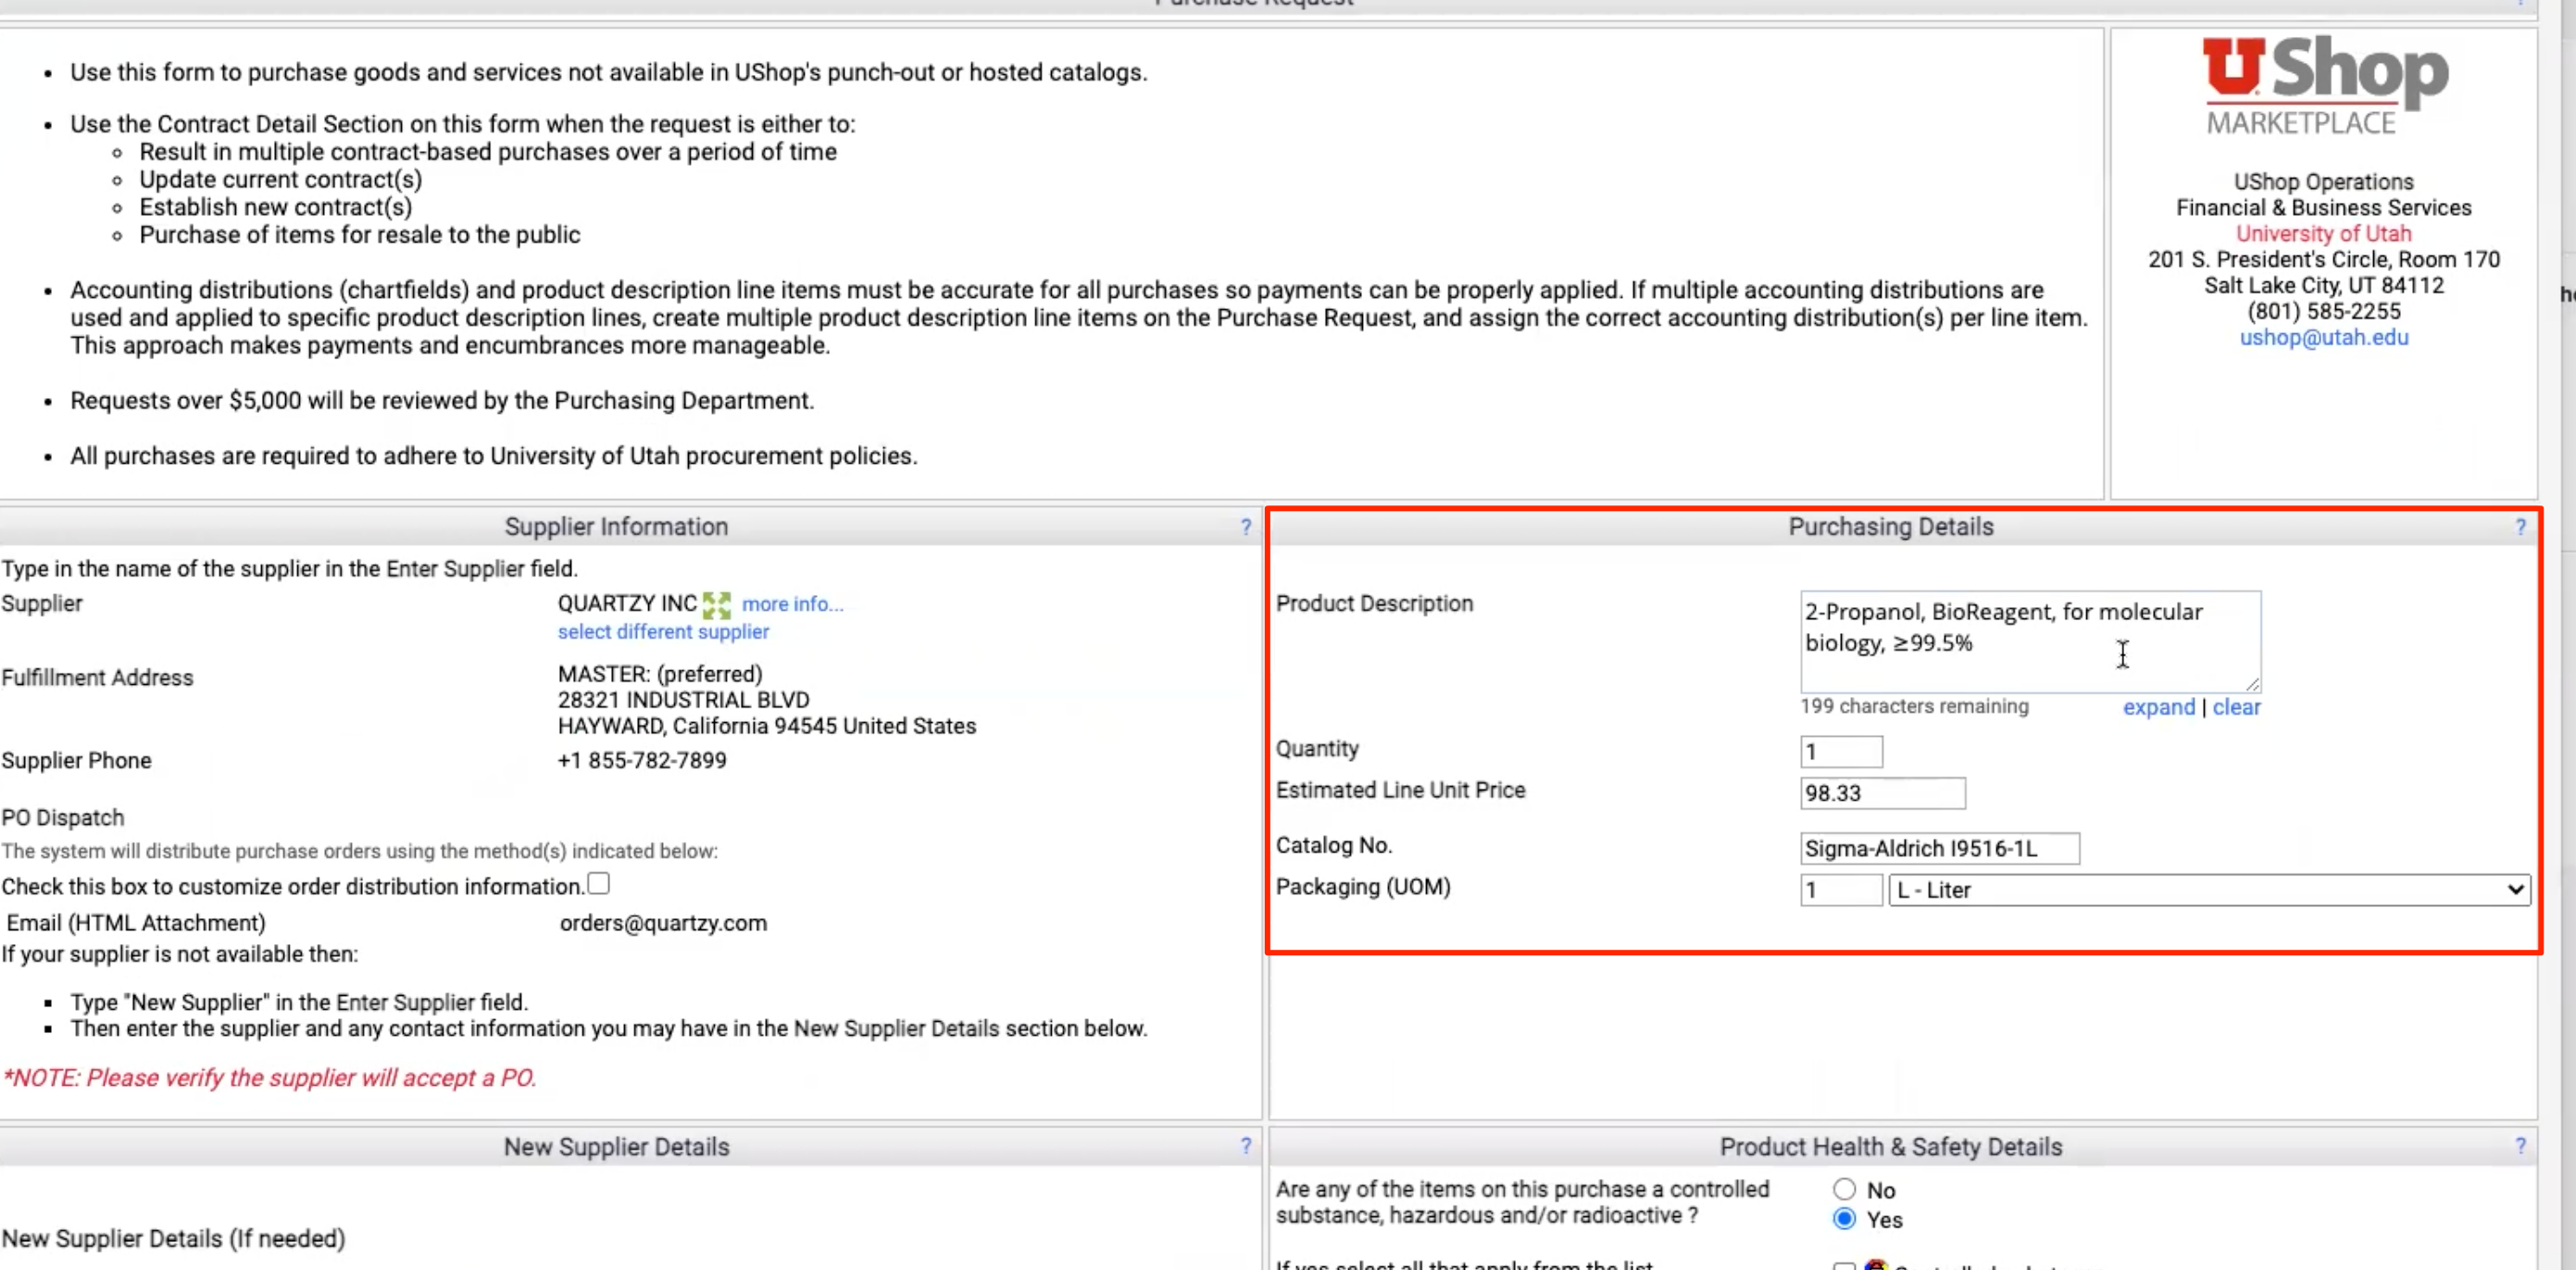Click the MASTER: (preferred) fulfillment text

click(660, 674)
